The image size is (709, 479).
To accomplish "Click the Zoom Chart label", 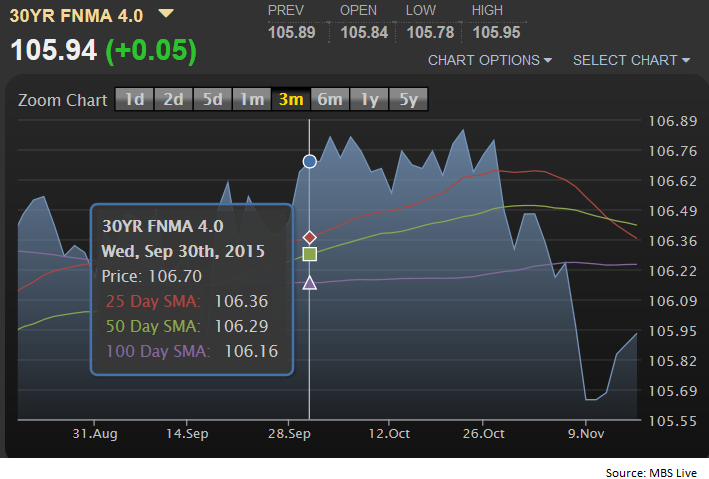I will click(x=62, y=100).
